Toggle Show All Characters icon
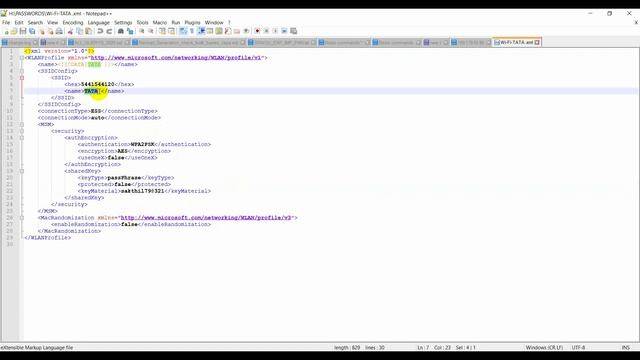Viewport: 640px width, 360px height. [x=192, y=31]
